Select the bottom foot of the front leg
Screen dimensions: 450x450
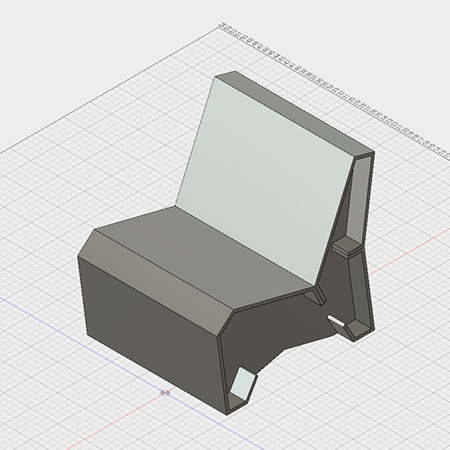[x=237, y=404]
